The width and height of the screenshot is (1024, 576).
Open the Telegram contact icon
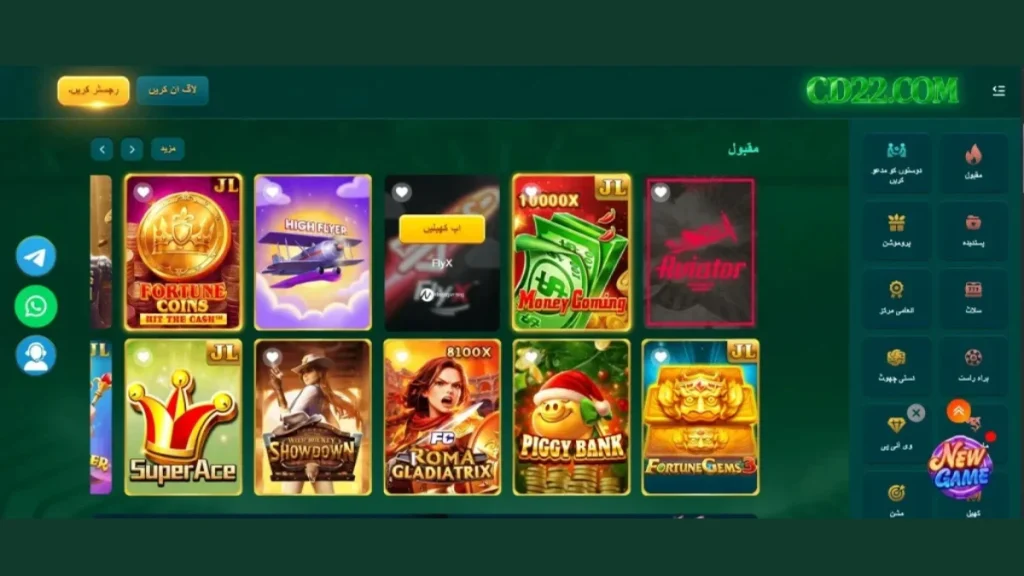(x=36, y=256)
